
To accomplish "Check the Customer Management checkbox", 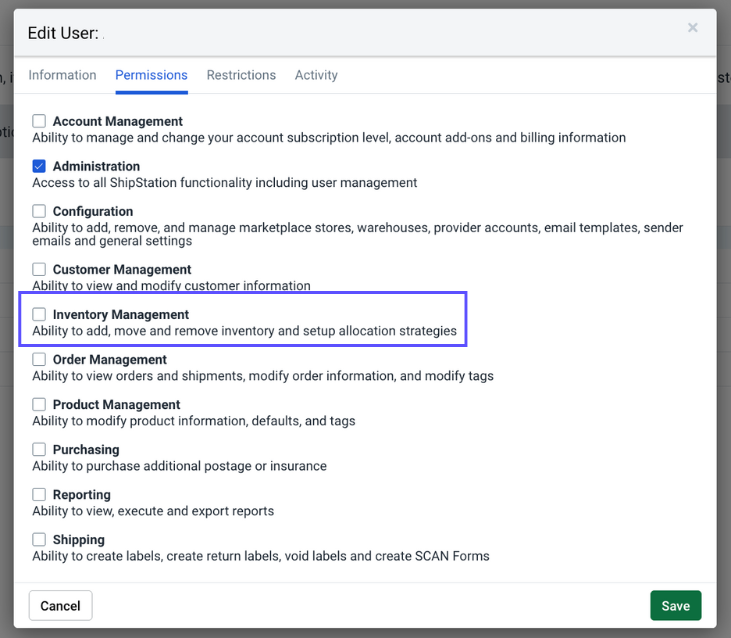I will (39, 269).
